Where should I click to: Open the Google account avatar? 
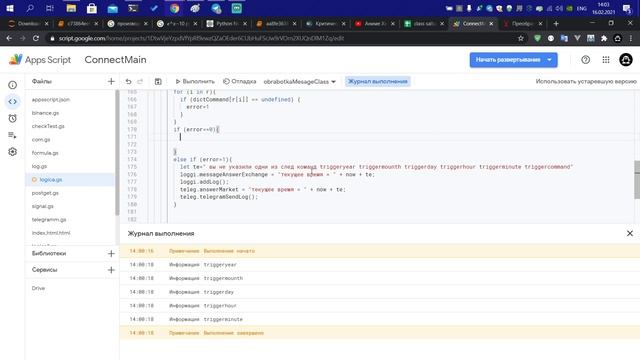[626, 60]
